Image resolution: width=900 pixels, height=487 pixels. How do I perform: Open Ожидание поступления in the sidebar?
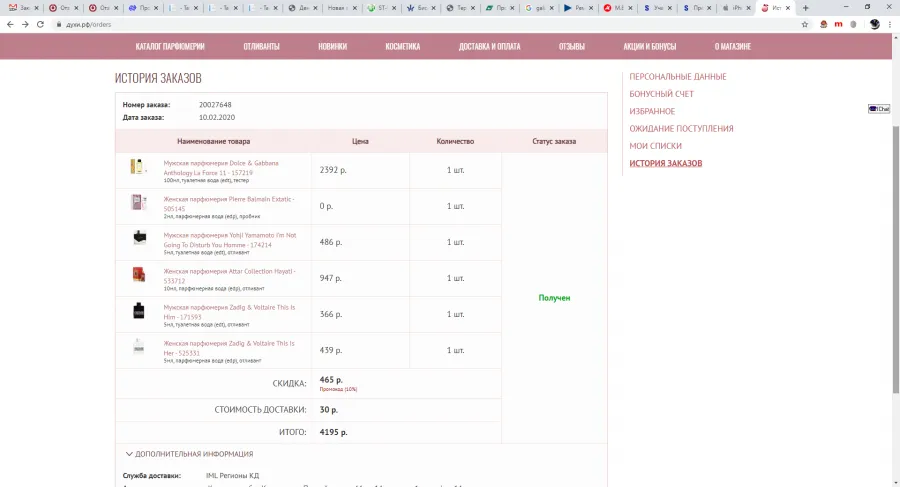point(681,128)
